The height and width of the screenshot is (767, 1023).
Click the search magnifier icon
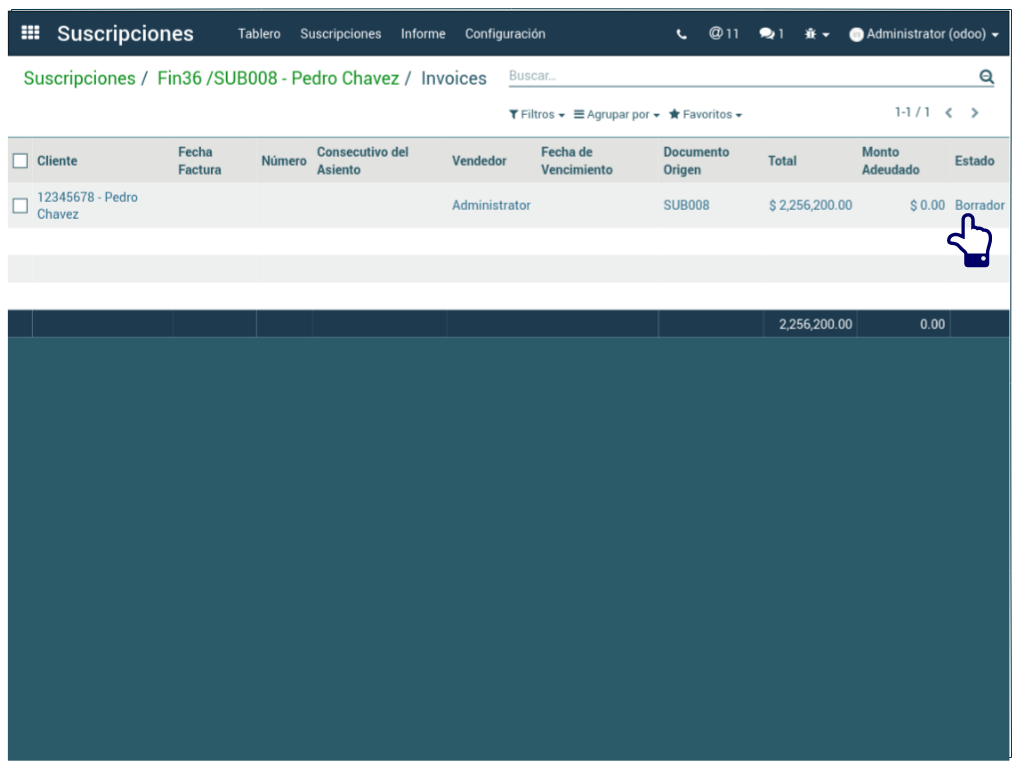(986, 77)
